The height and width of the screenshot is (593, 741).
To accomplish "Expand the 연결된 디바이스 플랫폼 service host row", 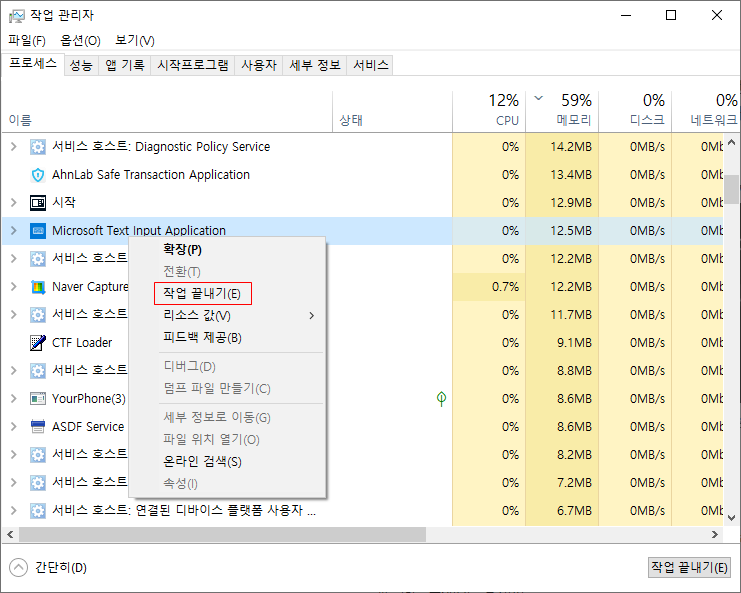I will [14, 511].
